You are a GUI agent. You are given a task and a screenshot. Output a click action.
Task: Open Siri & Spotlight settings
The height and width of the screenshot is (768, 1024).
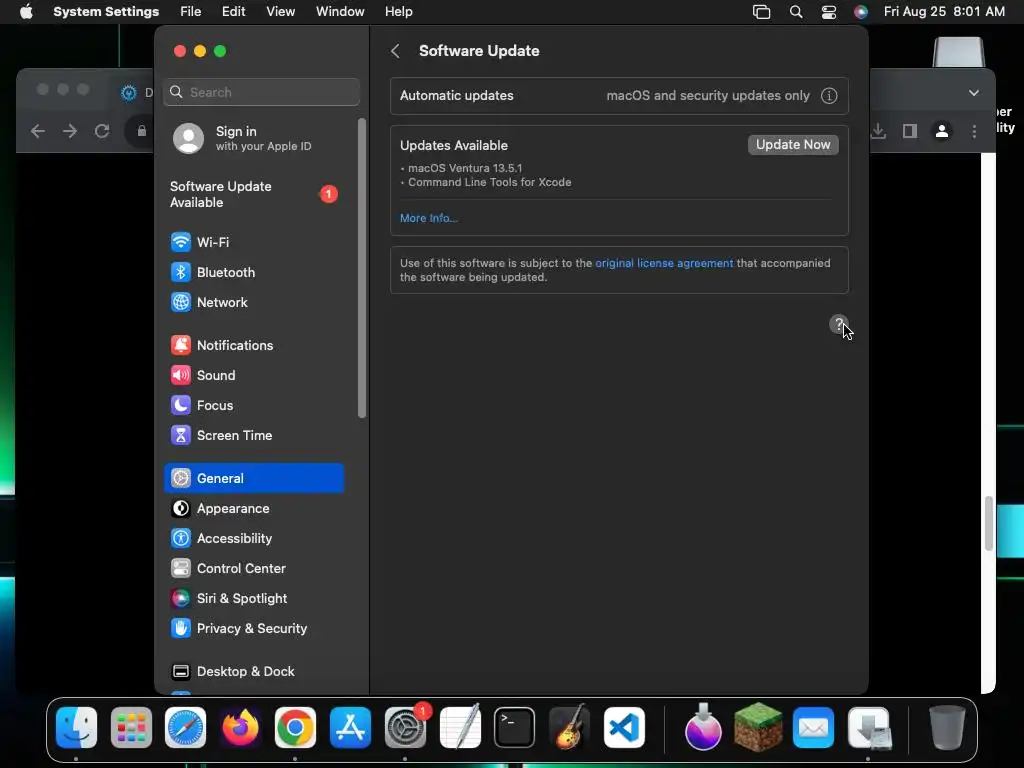[x=254, y=599]
